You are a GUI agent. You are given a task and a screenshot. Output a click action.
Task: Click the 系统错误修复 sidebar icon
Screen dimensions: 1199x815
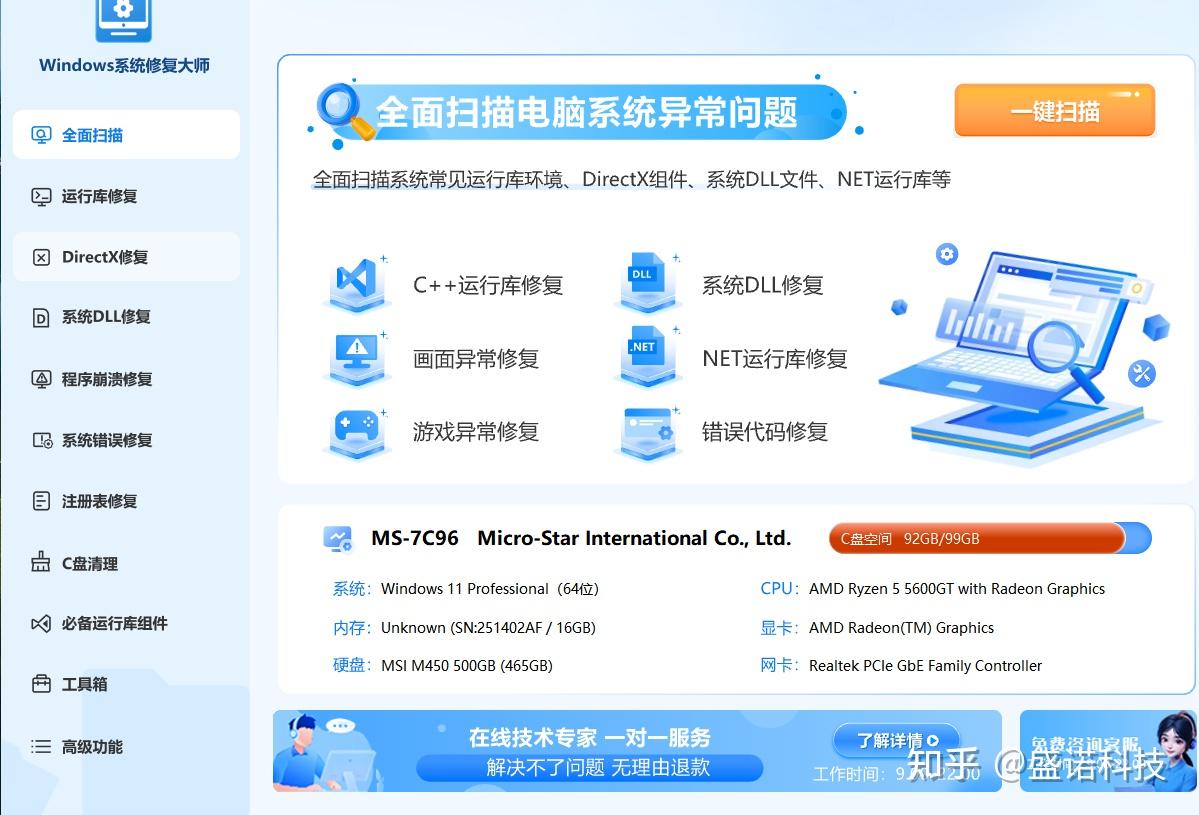(x=42, y=440)
